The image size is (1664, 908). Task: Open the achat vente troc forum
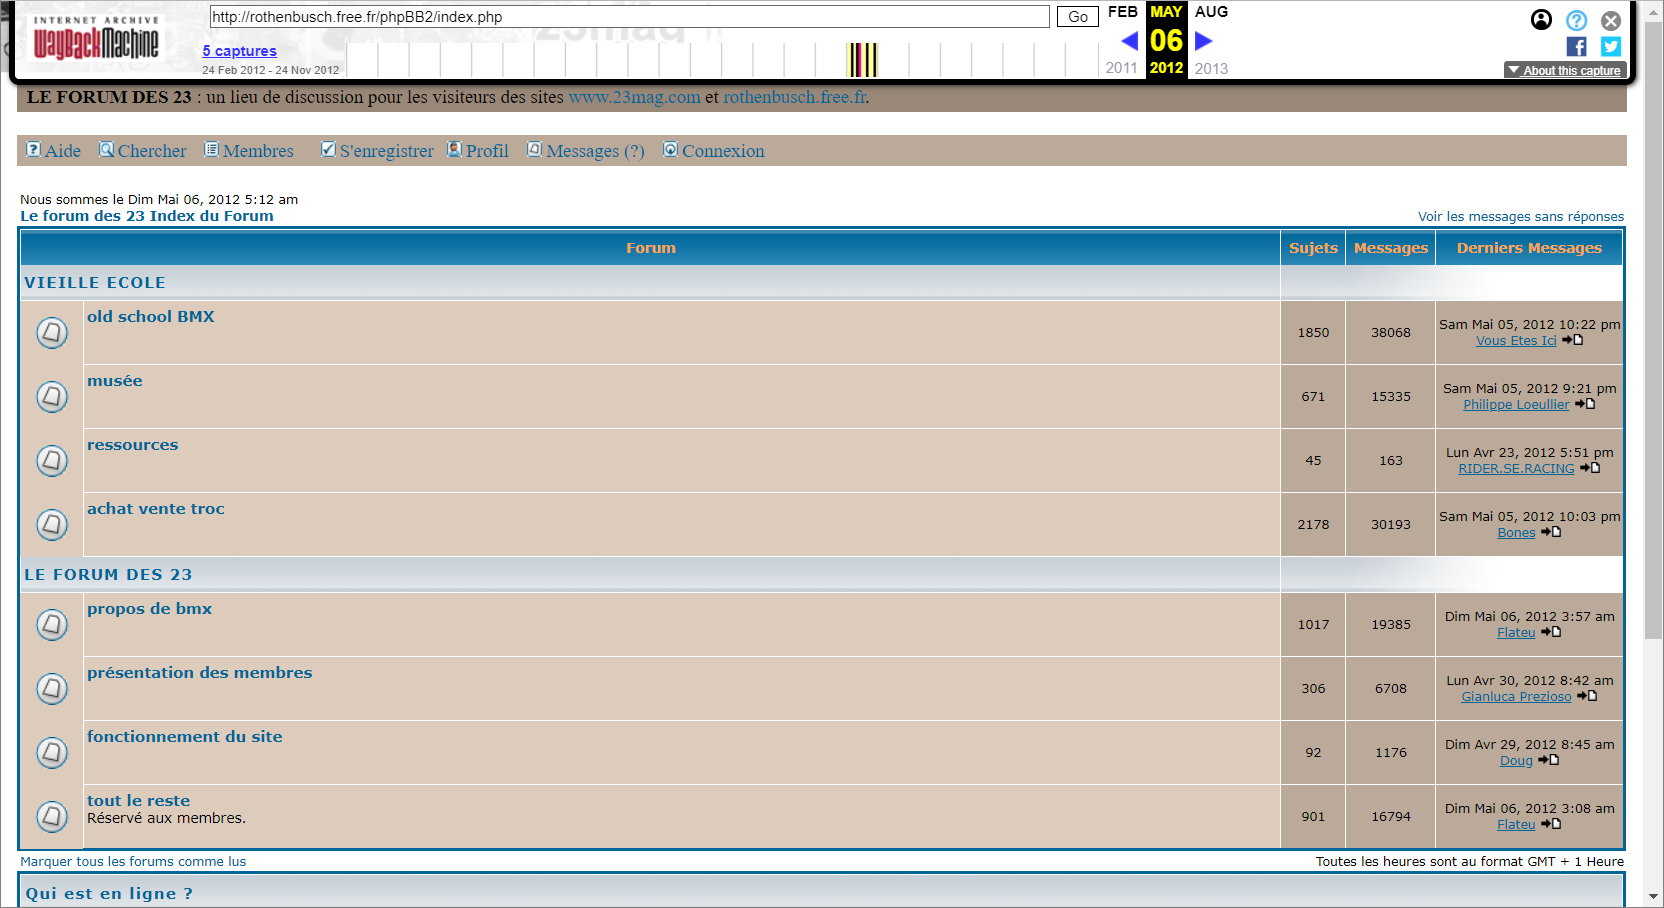pos(155,509)
